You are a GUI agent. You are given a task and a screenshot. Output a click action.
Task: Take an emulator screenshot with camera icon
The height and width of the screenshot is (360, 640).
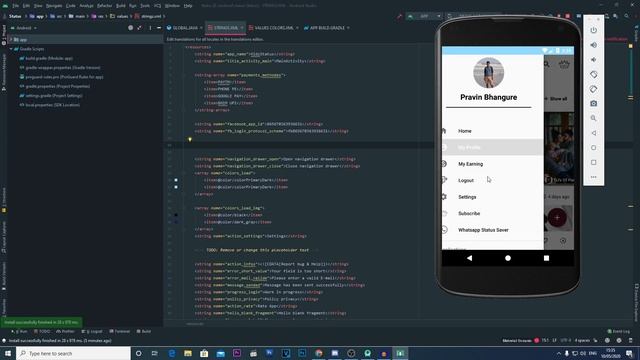[x=593, y=104]
